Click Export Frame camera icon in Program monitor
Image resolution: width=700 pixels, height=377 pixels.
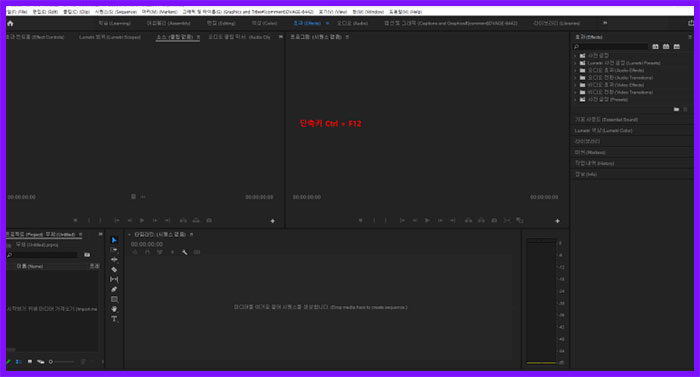click(494, 221)
